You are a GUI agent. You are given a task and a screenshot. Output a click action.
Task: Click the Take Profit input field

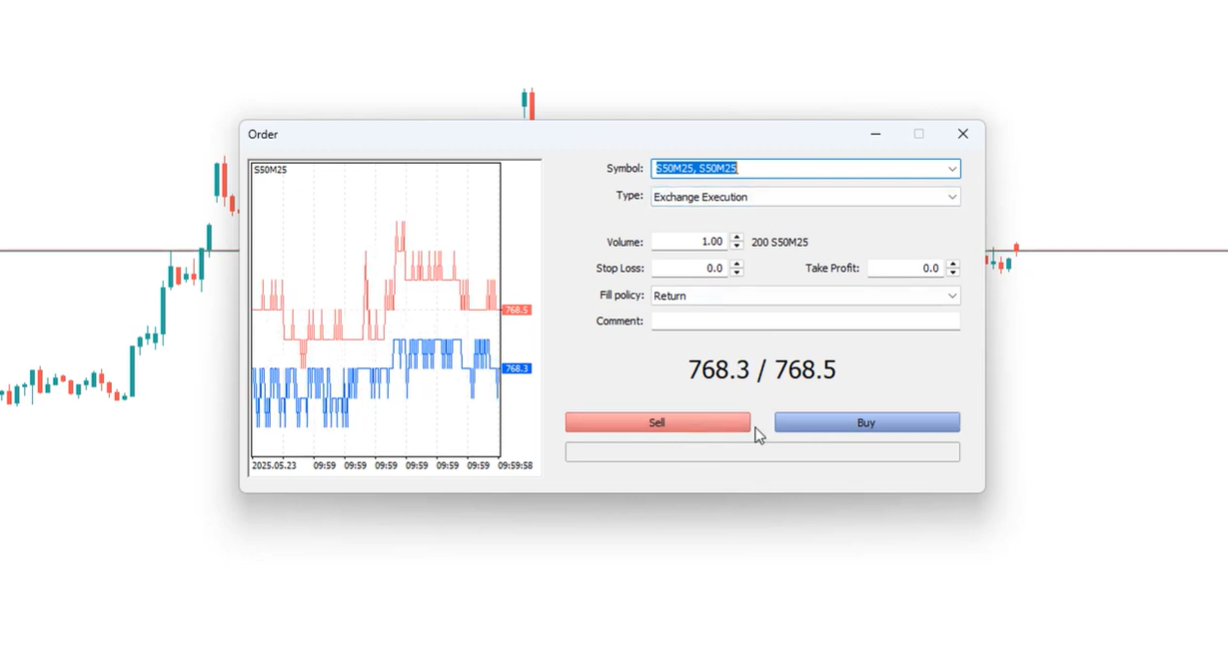click(906, 268)
